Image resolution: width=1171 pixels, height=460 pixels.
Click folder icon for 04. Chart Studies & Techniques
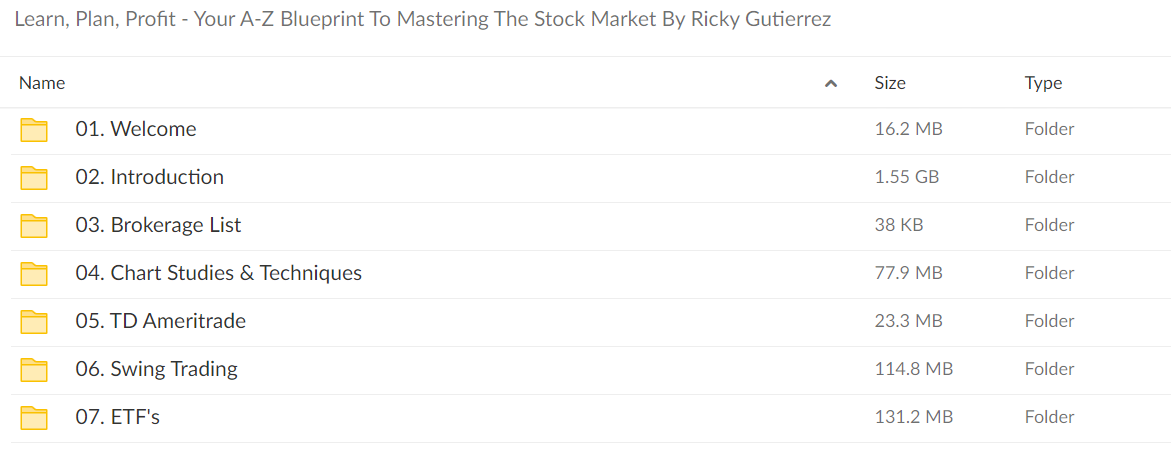pyautogui.click(x=34, y=273)
